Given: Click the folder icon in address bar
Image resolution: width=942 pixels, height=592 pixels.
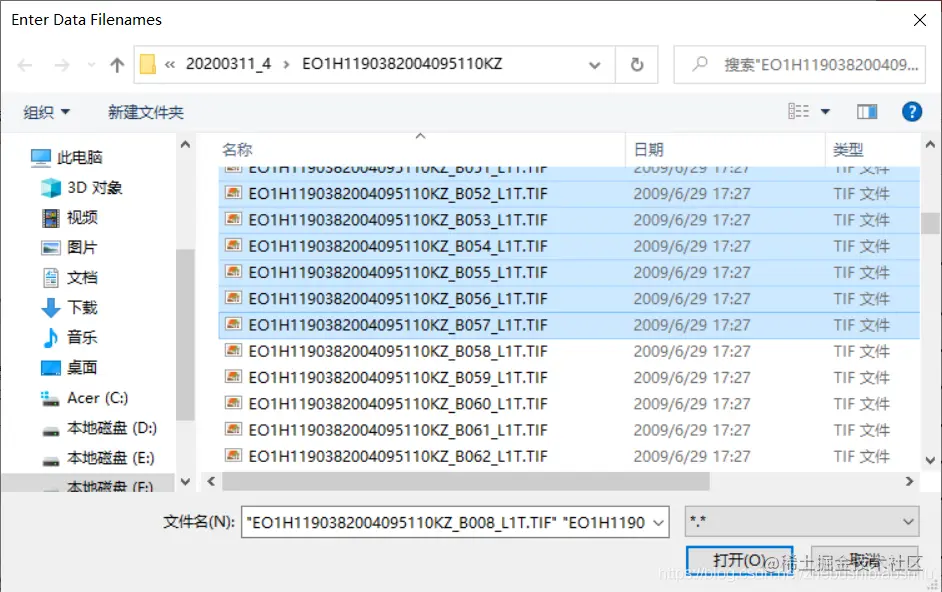Looking at the screenshot, I should tap(148, 64).
